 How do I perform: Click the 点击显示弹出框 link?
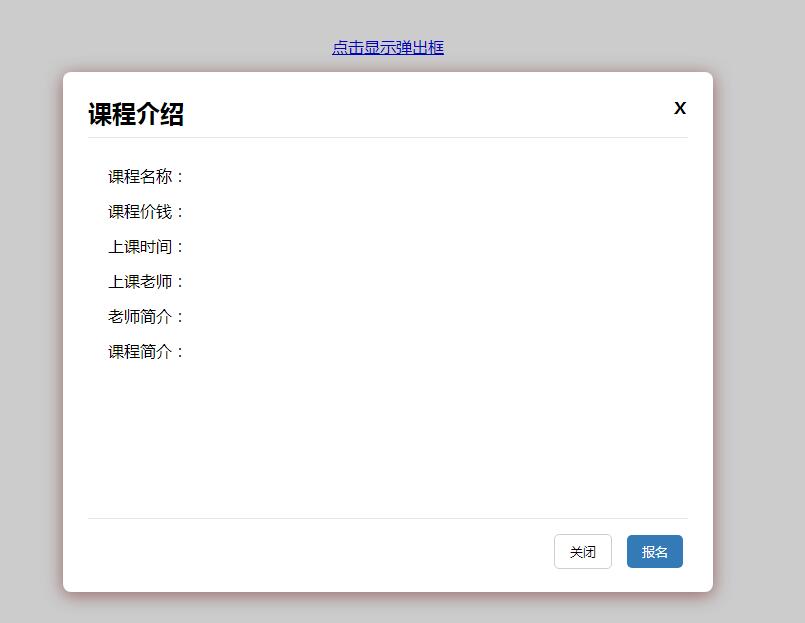pos(388,47)
